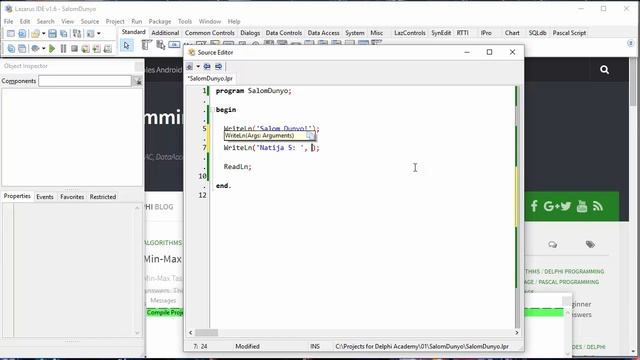This screenshot has width=640, height=360.
Task: Click the 'ReadLn;' code line
Action: pyautogui.click(x=238, y=167)
